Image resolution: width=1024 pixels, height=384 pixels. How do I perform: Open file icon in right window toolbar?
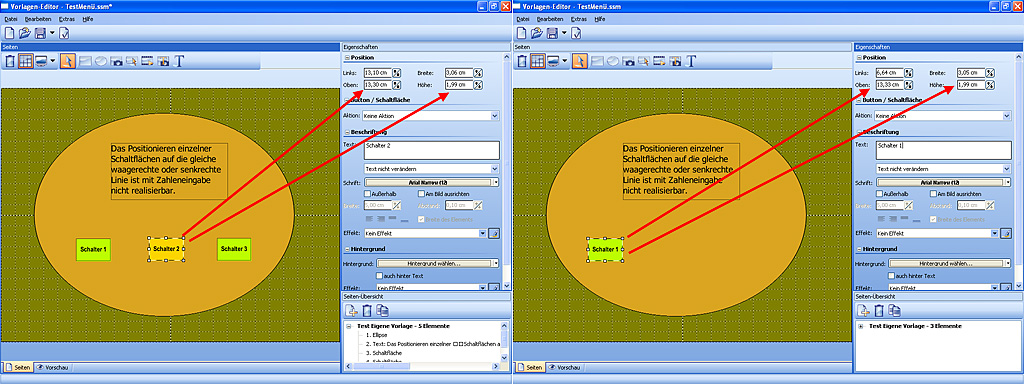(536, 33)
